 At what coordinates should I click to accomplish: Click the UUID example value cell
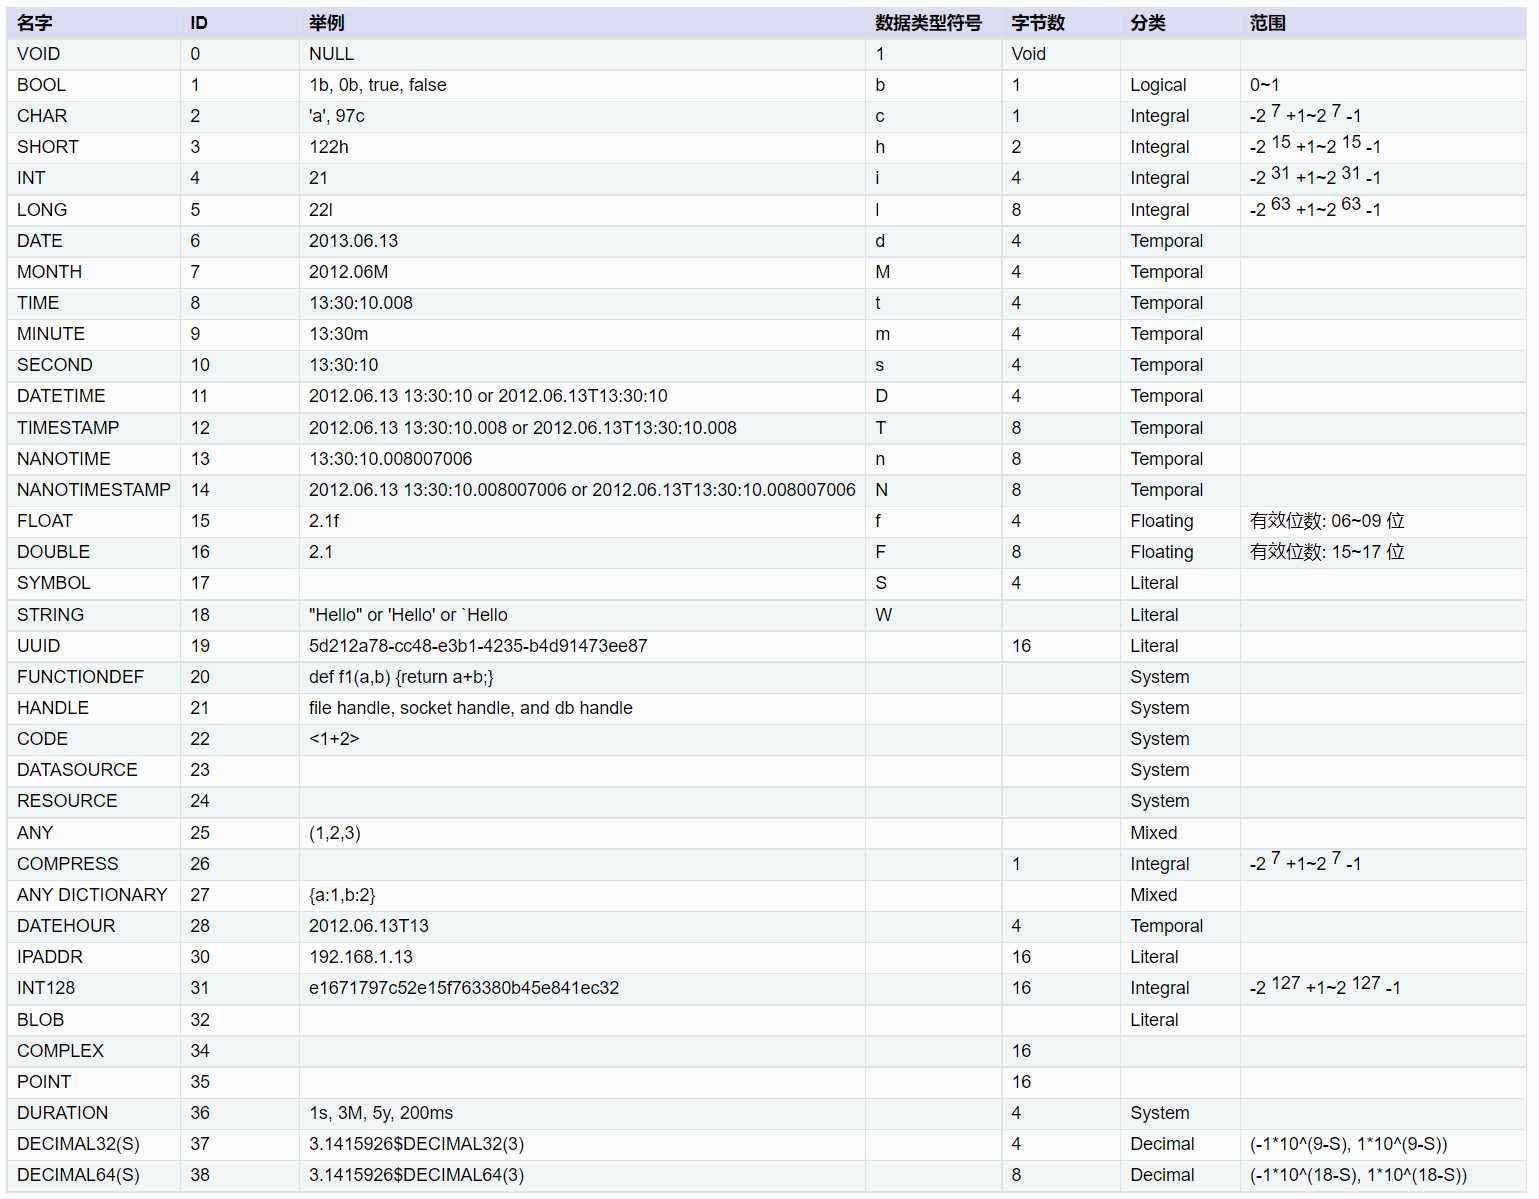pos(478,646)
